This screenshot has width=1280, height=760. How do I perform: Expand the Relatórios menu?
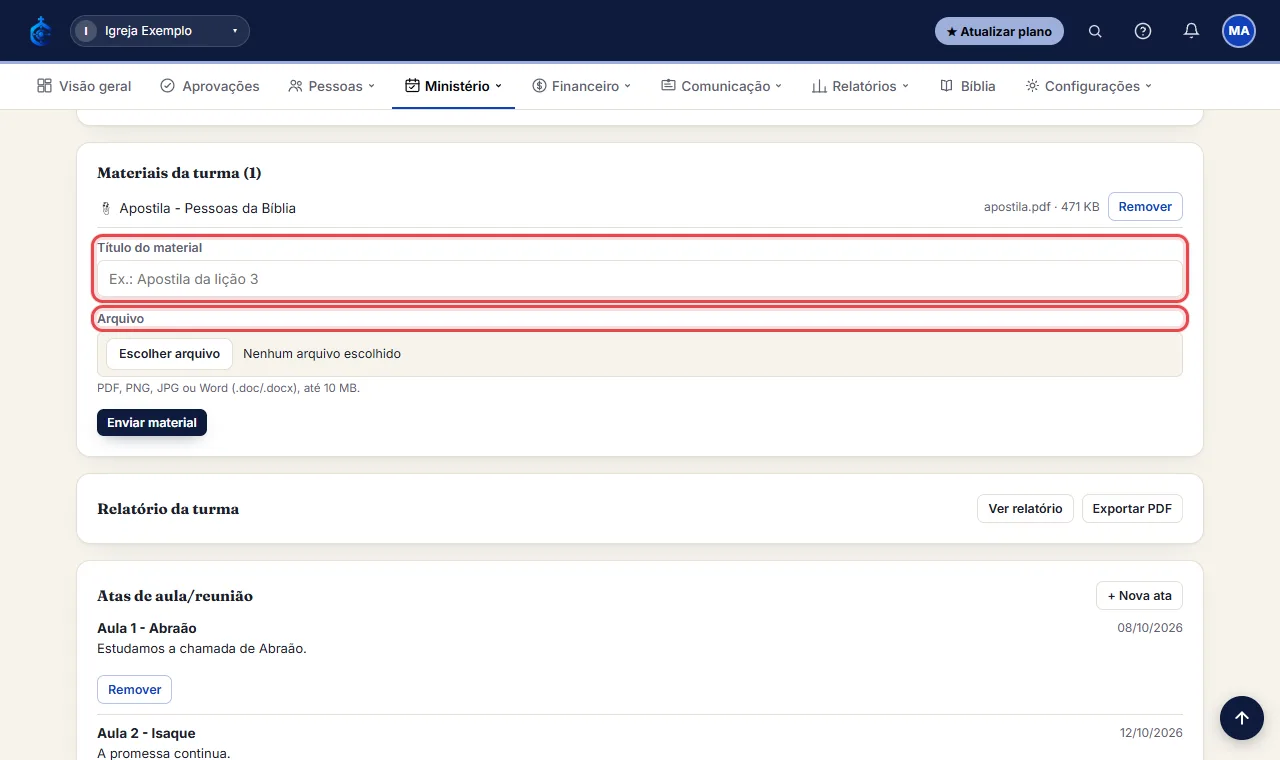click(x=860, y=86)
